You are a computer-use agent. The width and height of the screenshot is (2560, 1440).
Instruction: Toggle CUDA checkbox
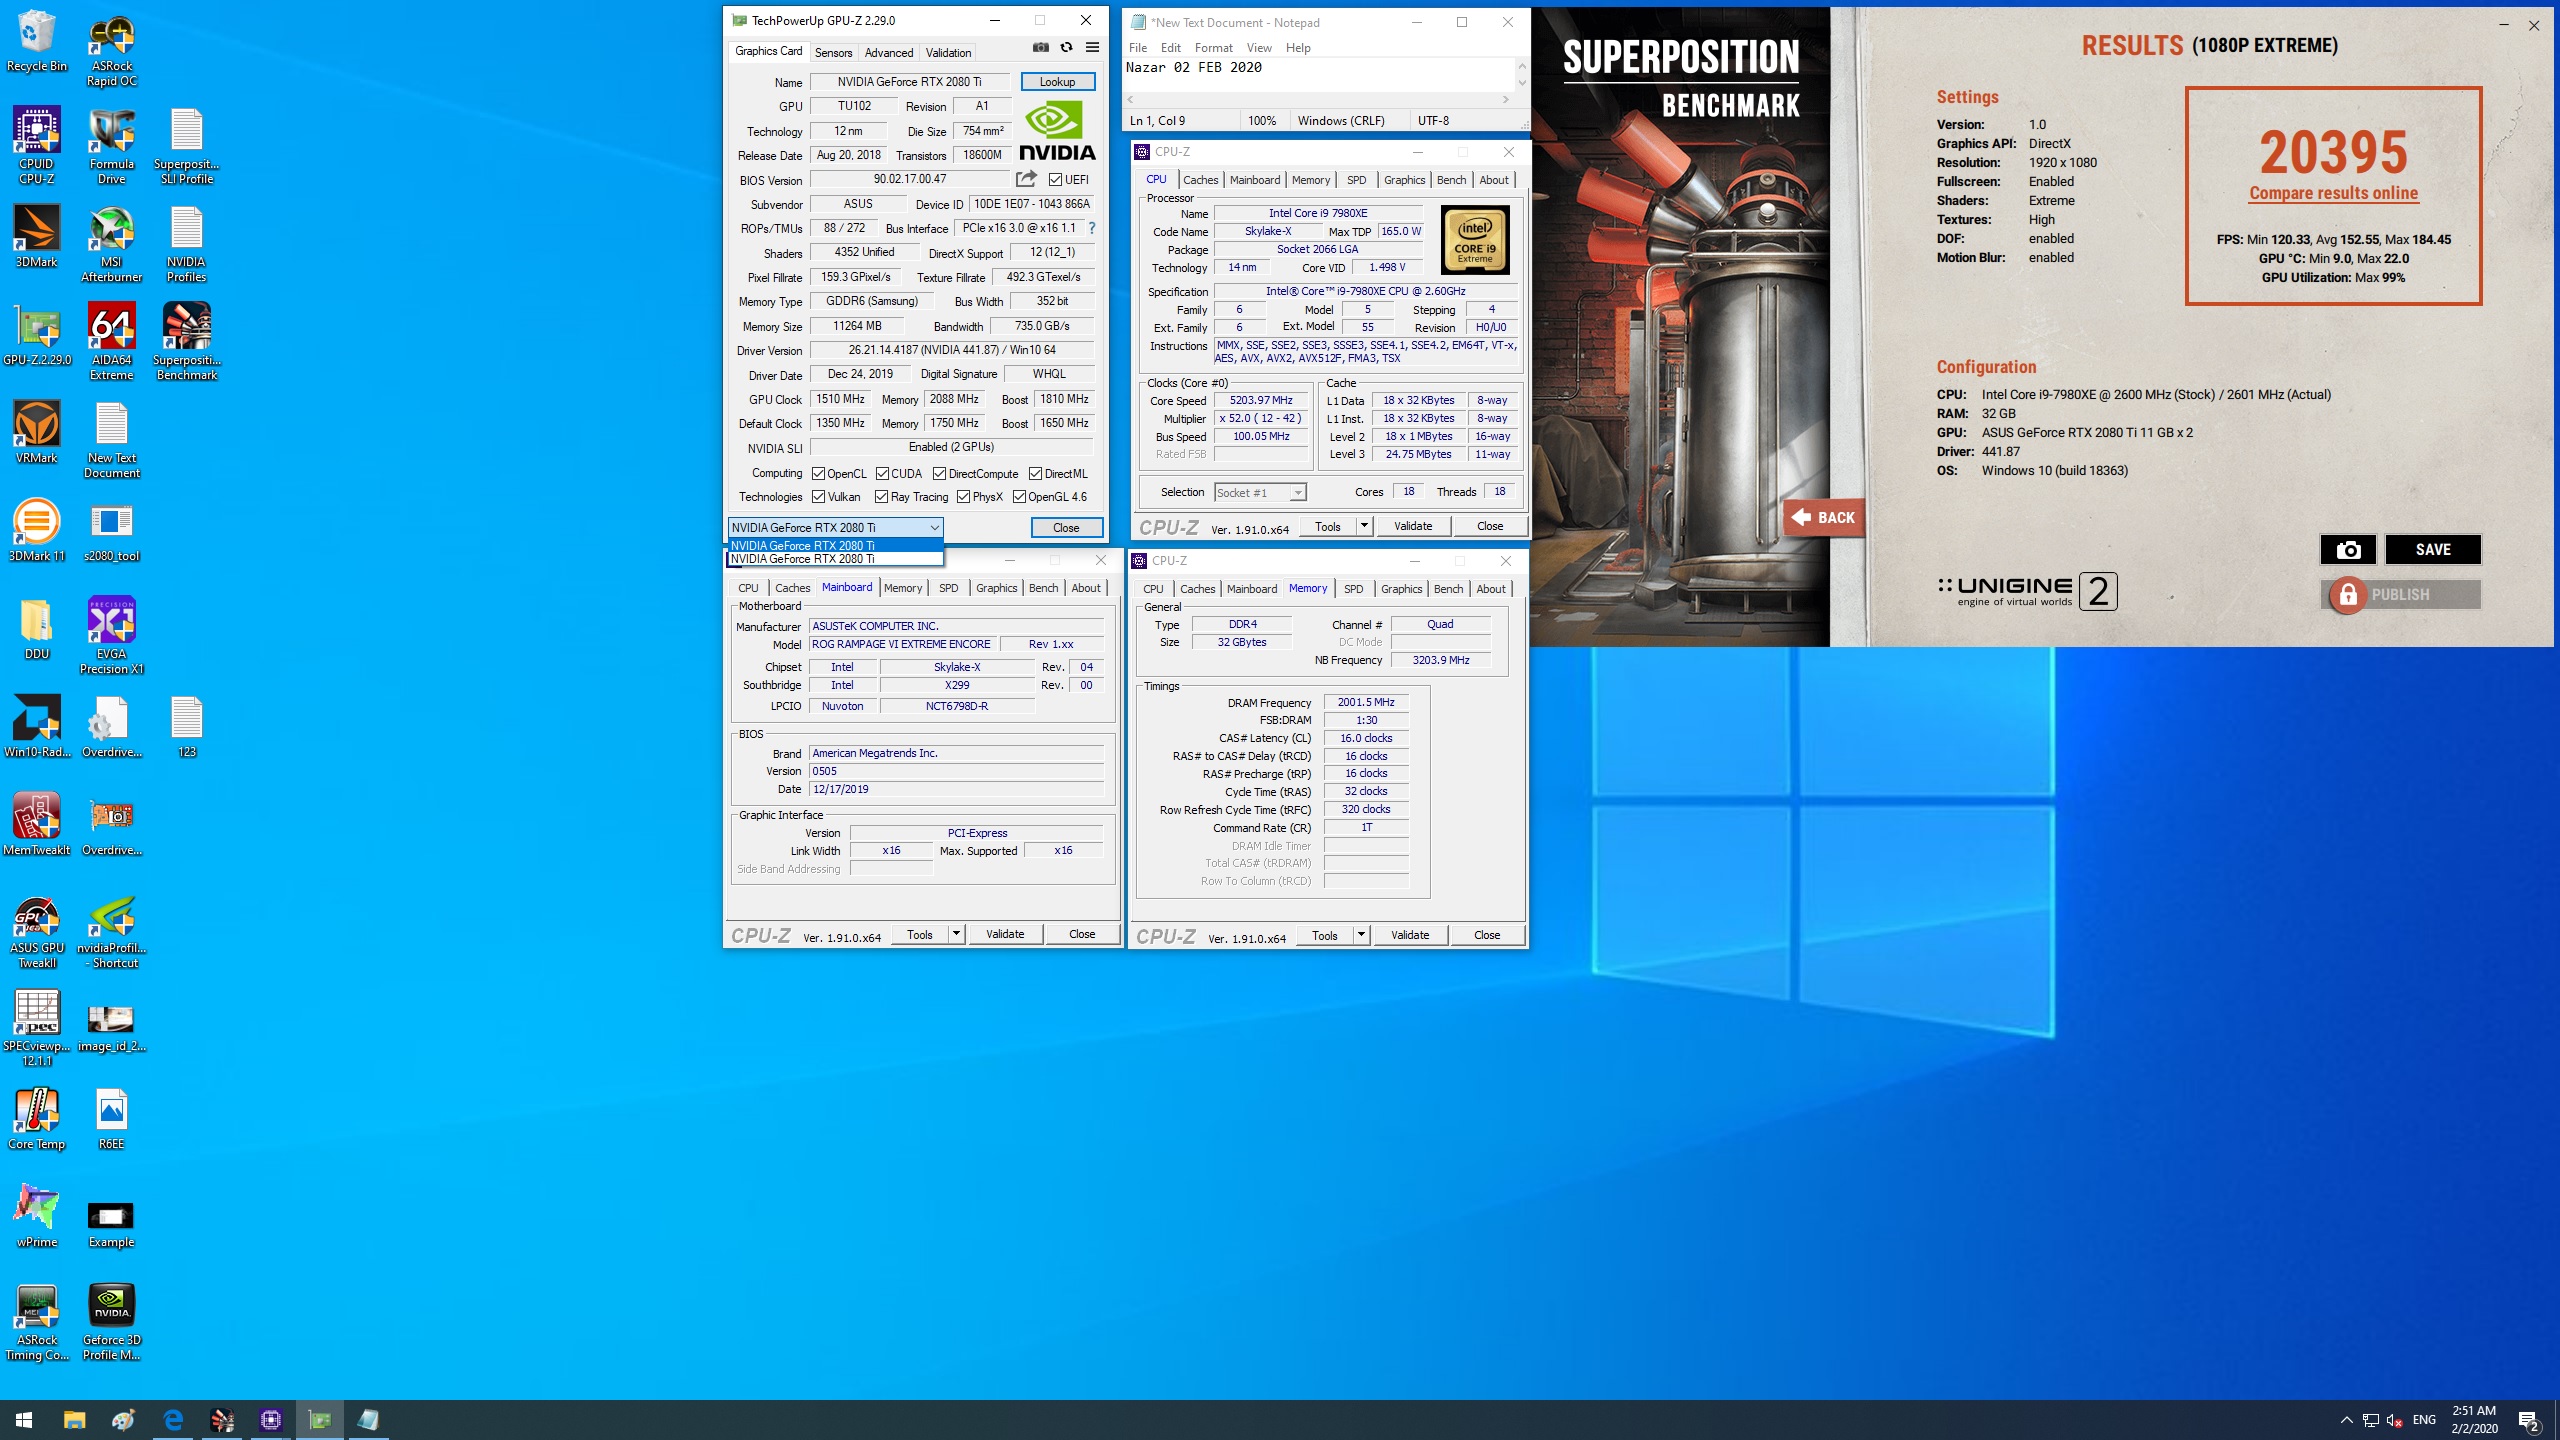tap(882, 474)
